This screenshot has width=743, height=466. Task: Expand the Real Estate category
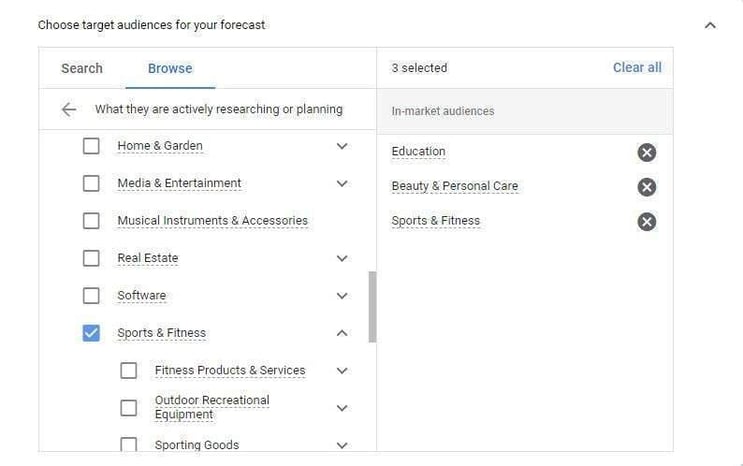[342, 258]
